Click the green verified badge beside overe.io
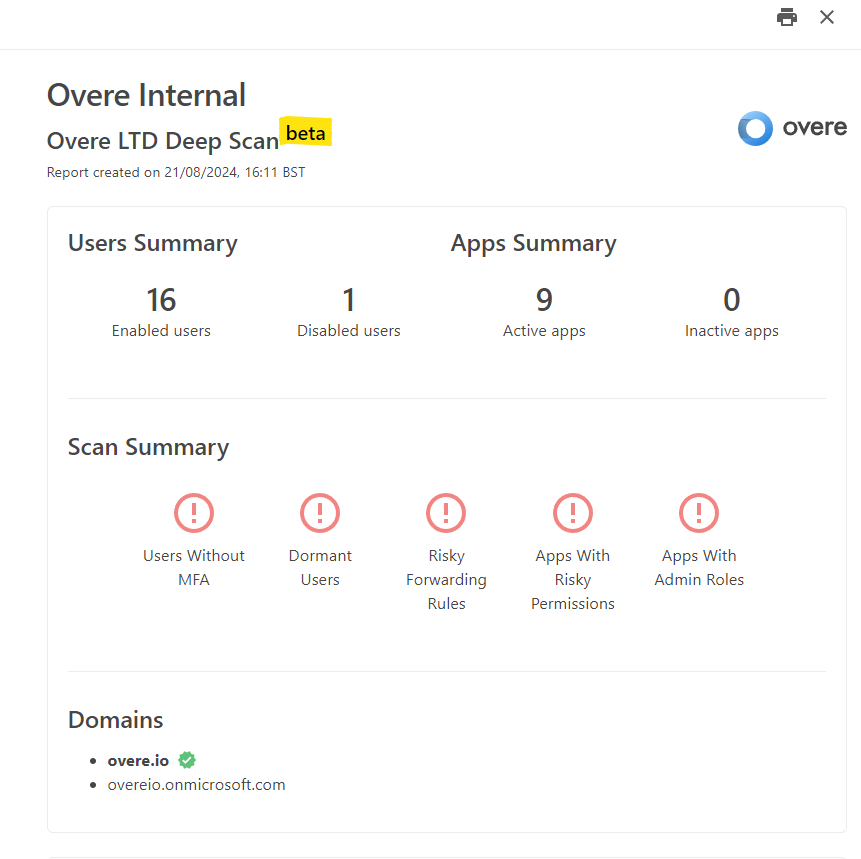The image size is (861, 859). pyautogui.click(x=187, y=760)
